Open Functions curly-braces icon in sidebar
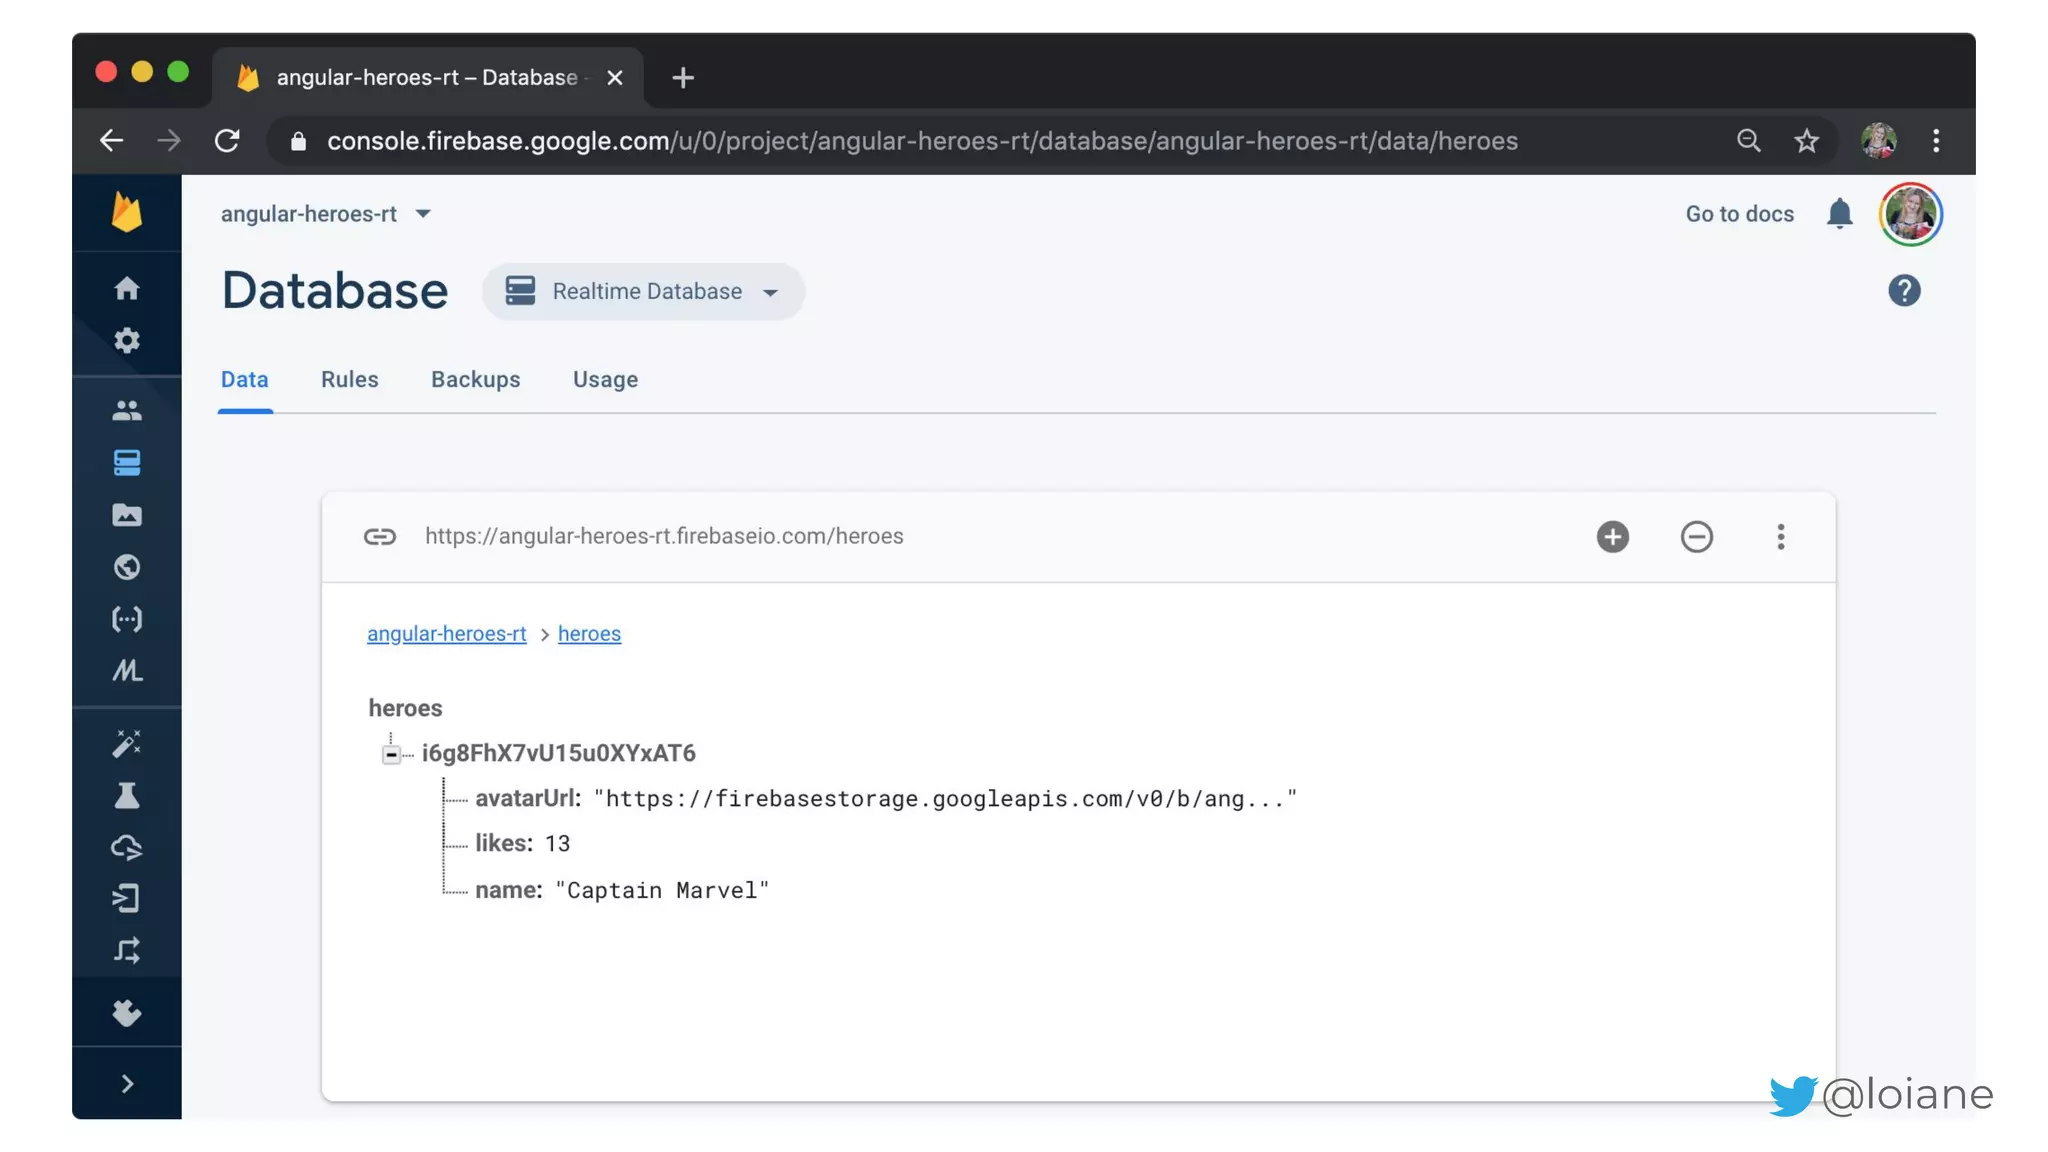This screenshot has height=1152, width=2048. 127,619
